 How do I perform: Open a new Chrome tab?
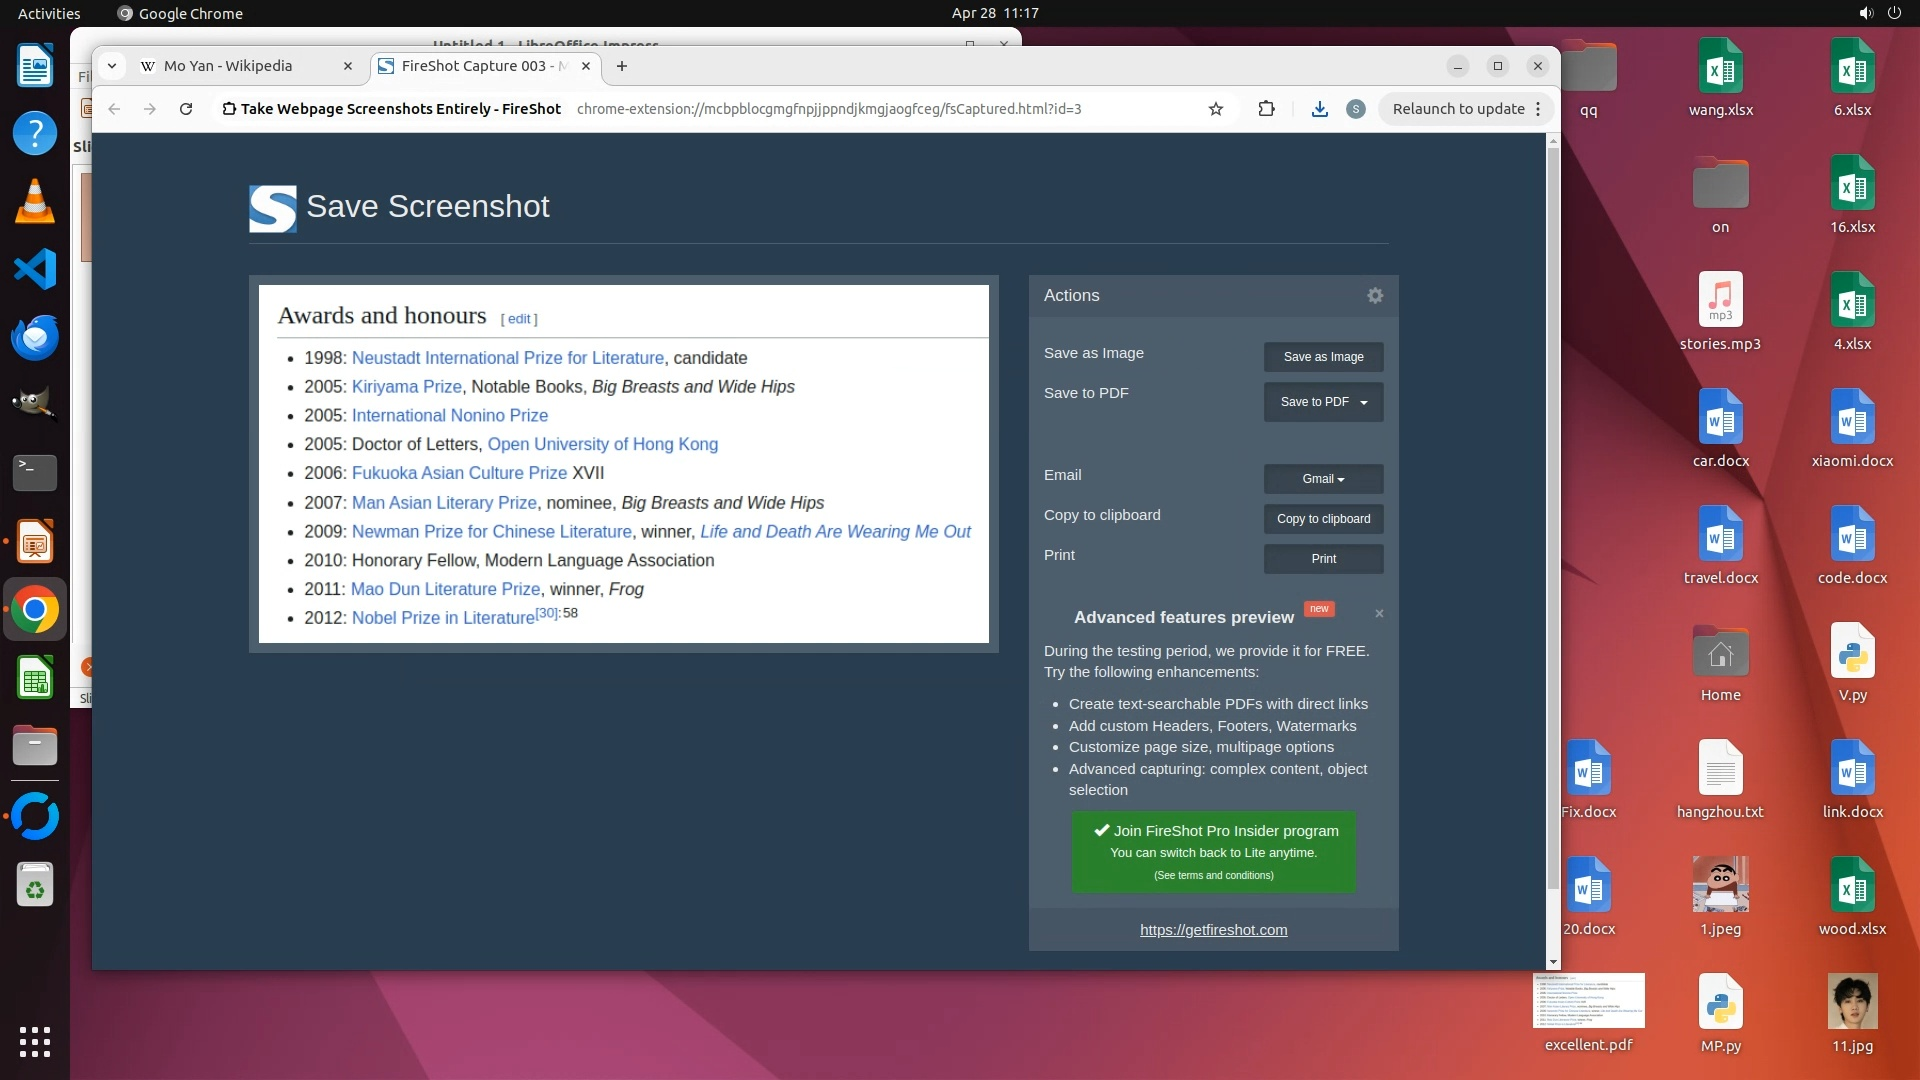coord(622,66)
